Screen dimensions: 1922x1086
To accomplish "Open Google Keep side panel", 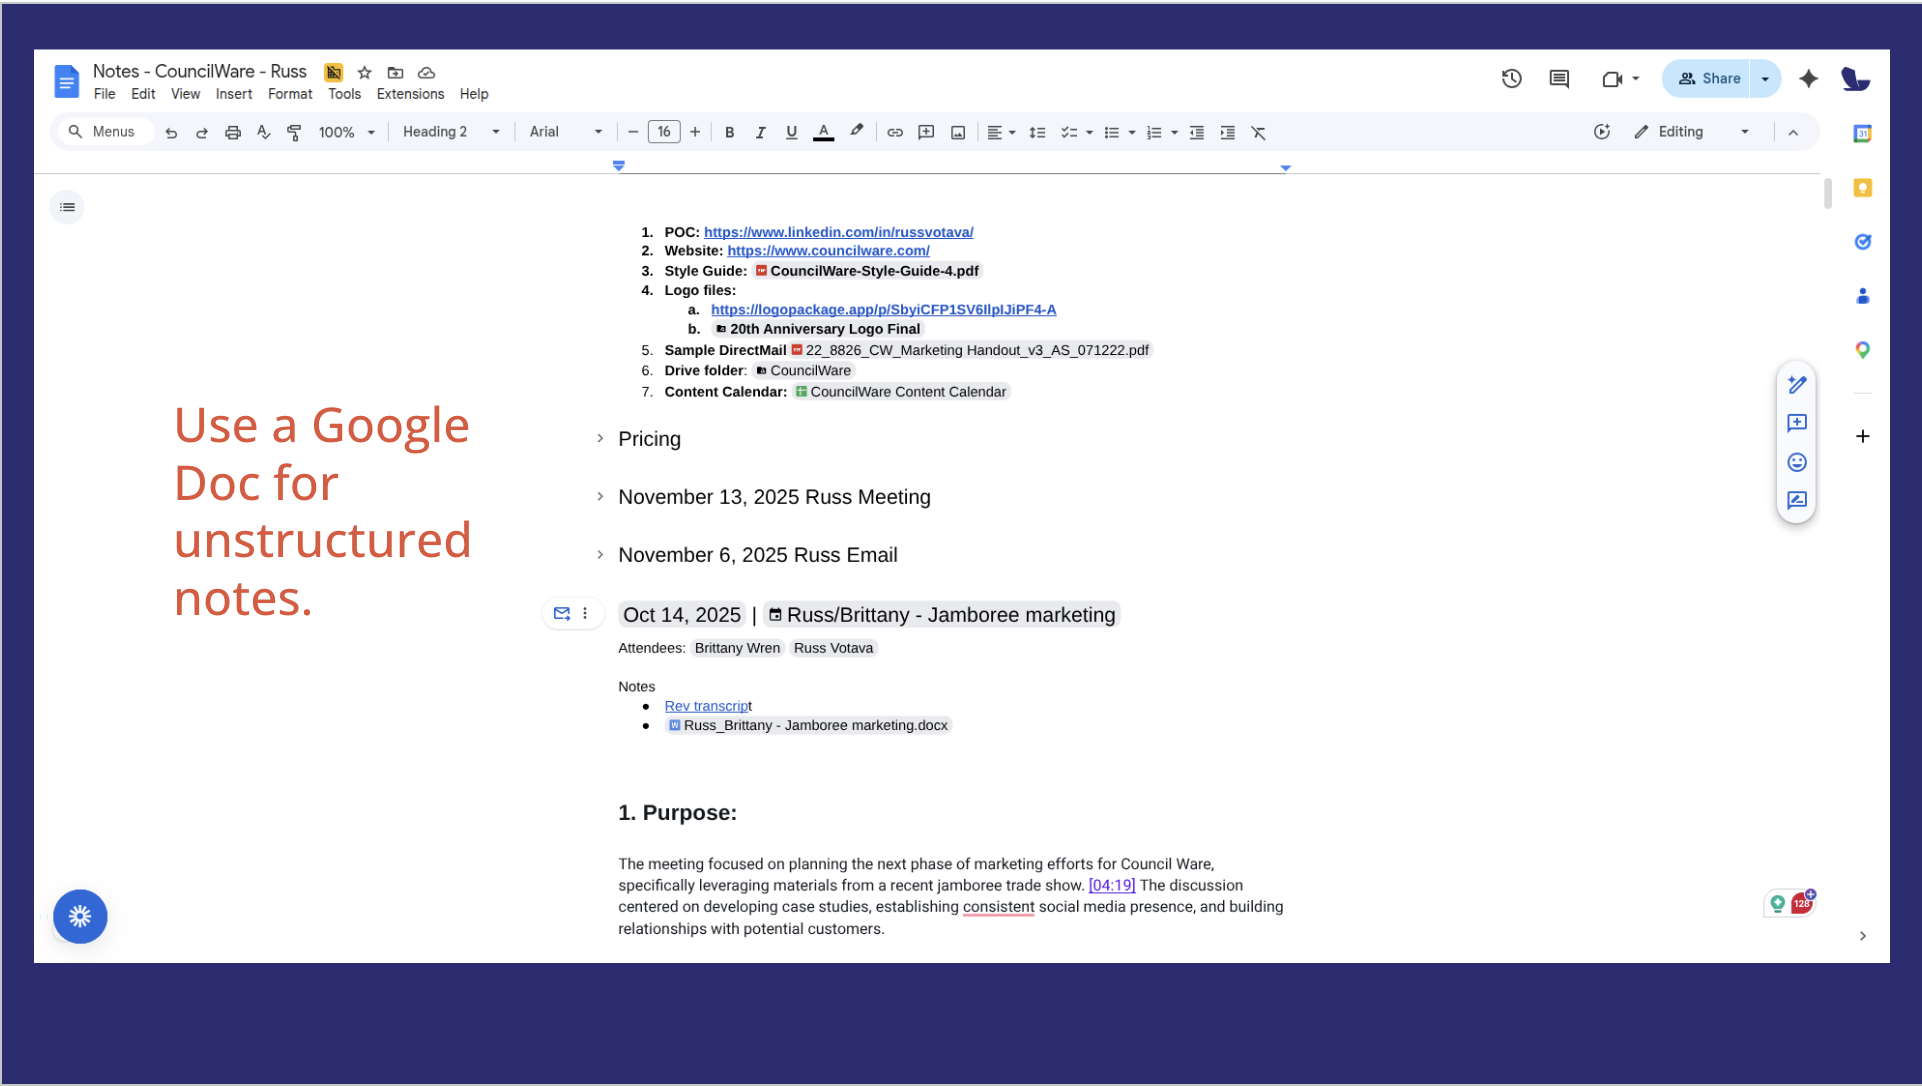I will click(x=1862, y=188).
